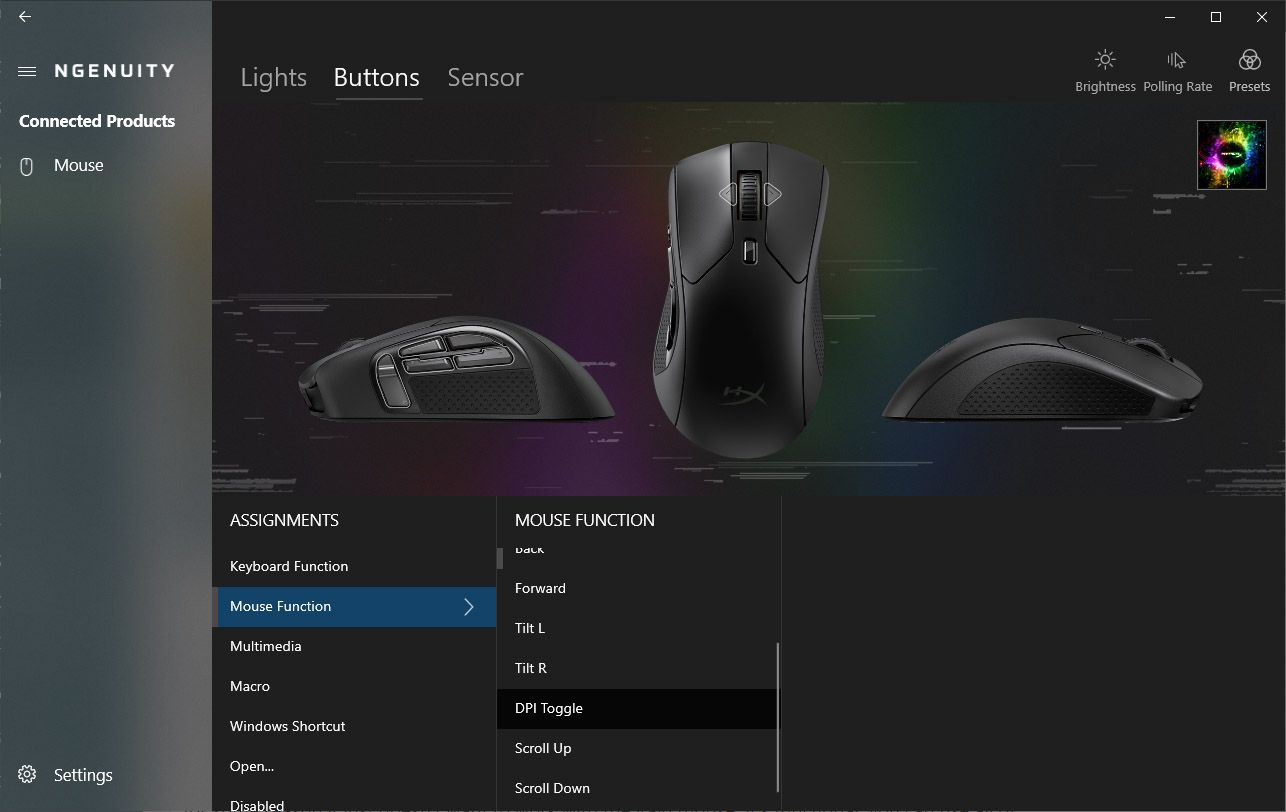Select the scroll wheel tilt-left arrow on mouse
The image size is (1286, 812).
point(727,194)
